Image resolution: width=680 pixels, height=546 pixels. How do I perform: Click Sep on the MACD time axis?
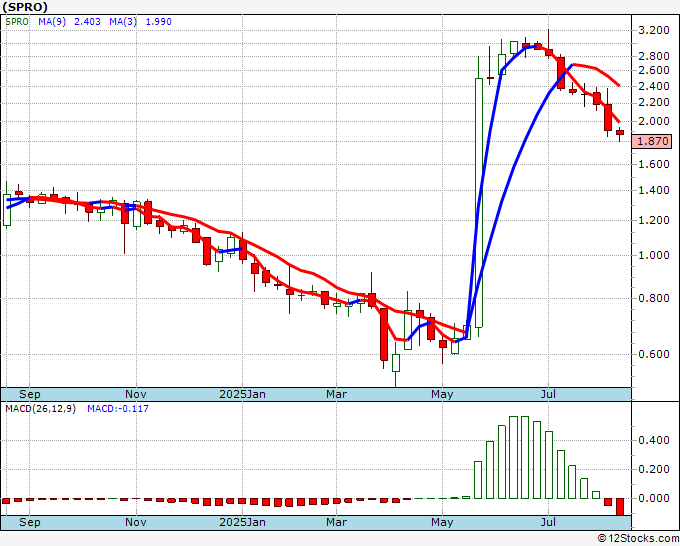click(x=29, y=522)
